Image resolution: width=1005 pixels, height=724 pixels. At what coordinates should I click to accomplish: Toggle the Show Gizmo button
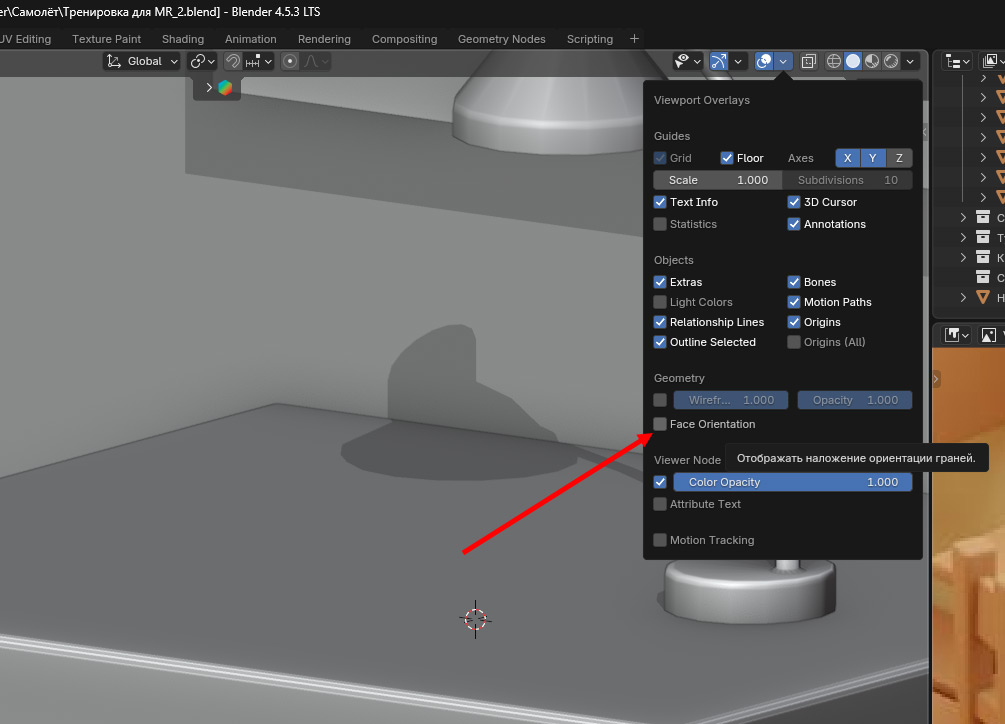point(719,61)
